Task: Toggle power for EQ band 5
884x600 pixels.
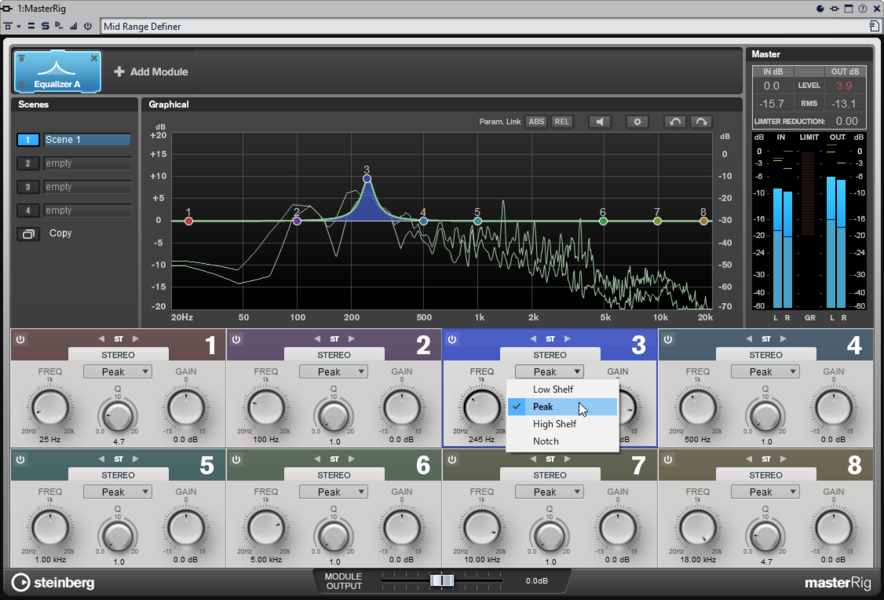Action: click(20, 460)
